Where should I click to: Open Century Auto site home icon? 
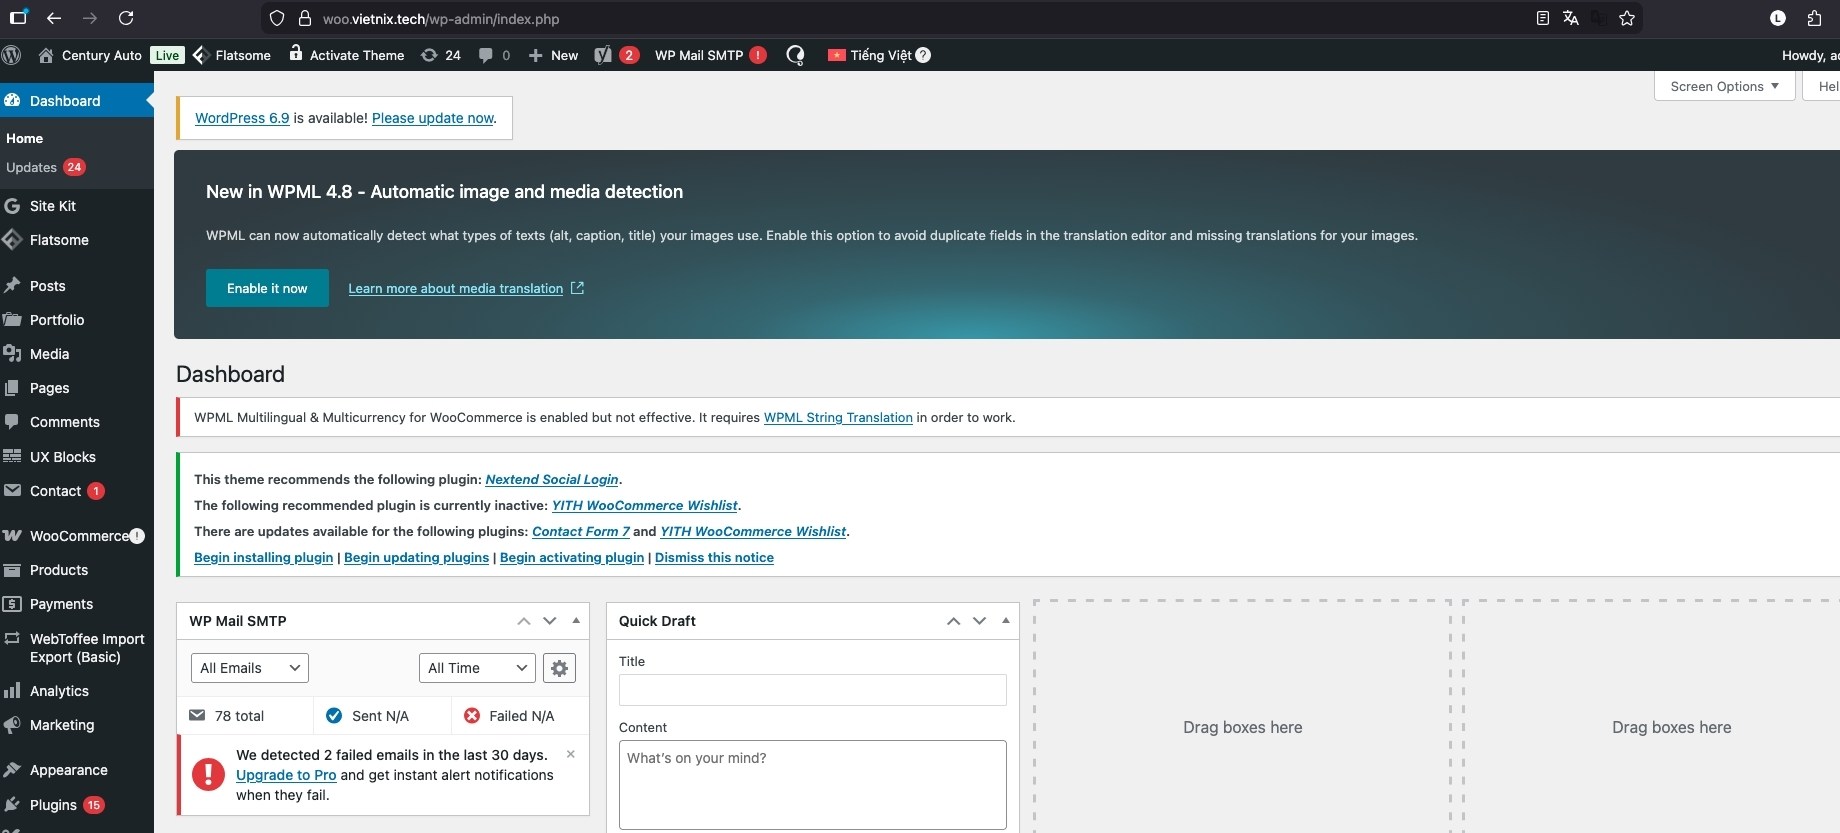[46, 55]
